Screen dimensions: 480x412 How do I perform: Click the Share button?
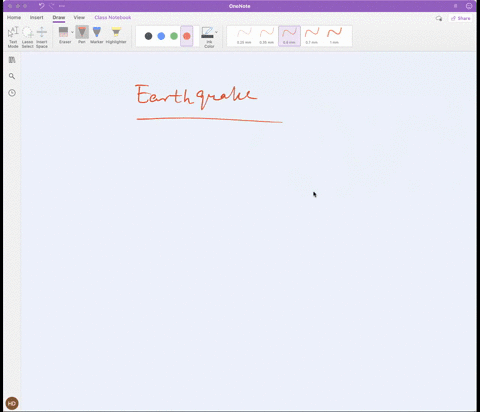click(x=461, y=18)
